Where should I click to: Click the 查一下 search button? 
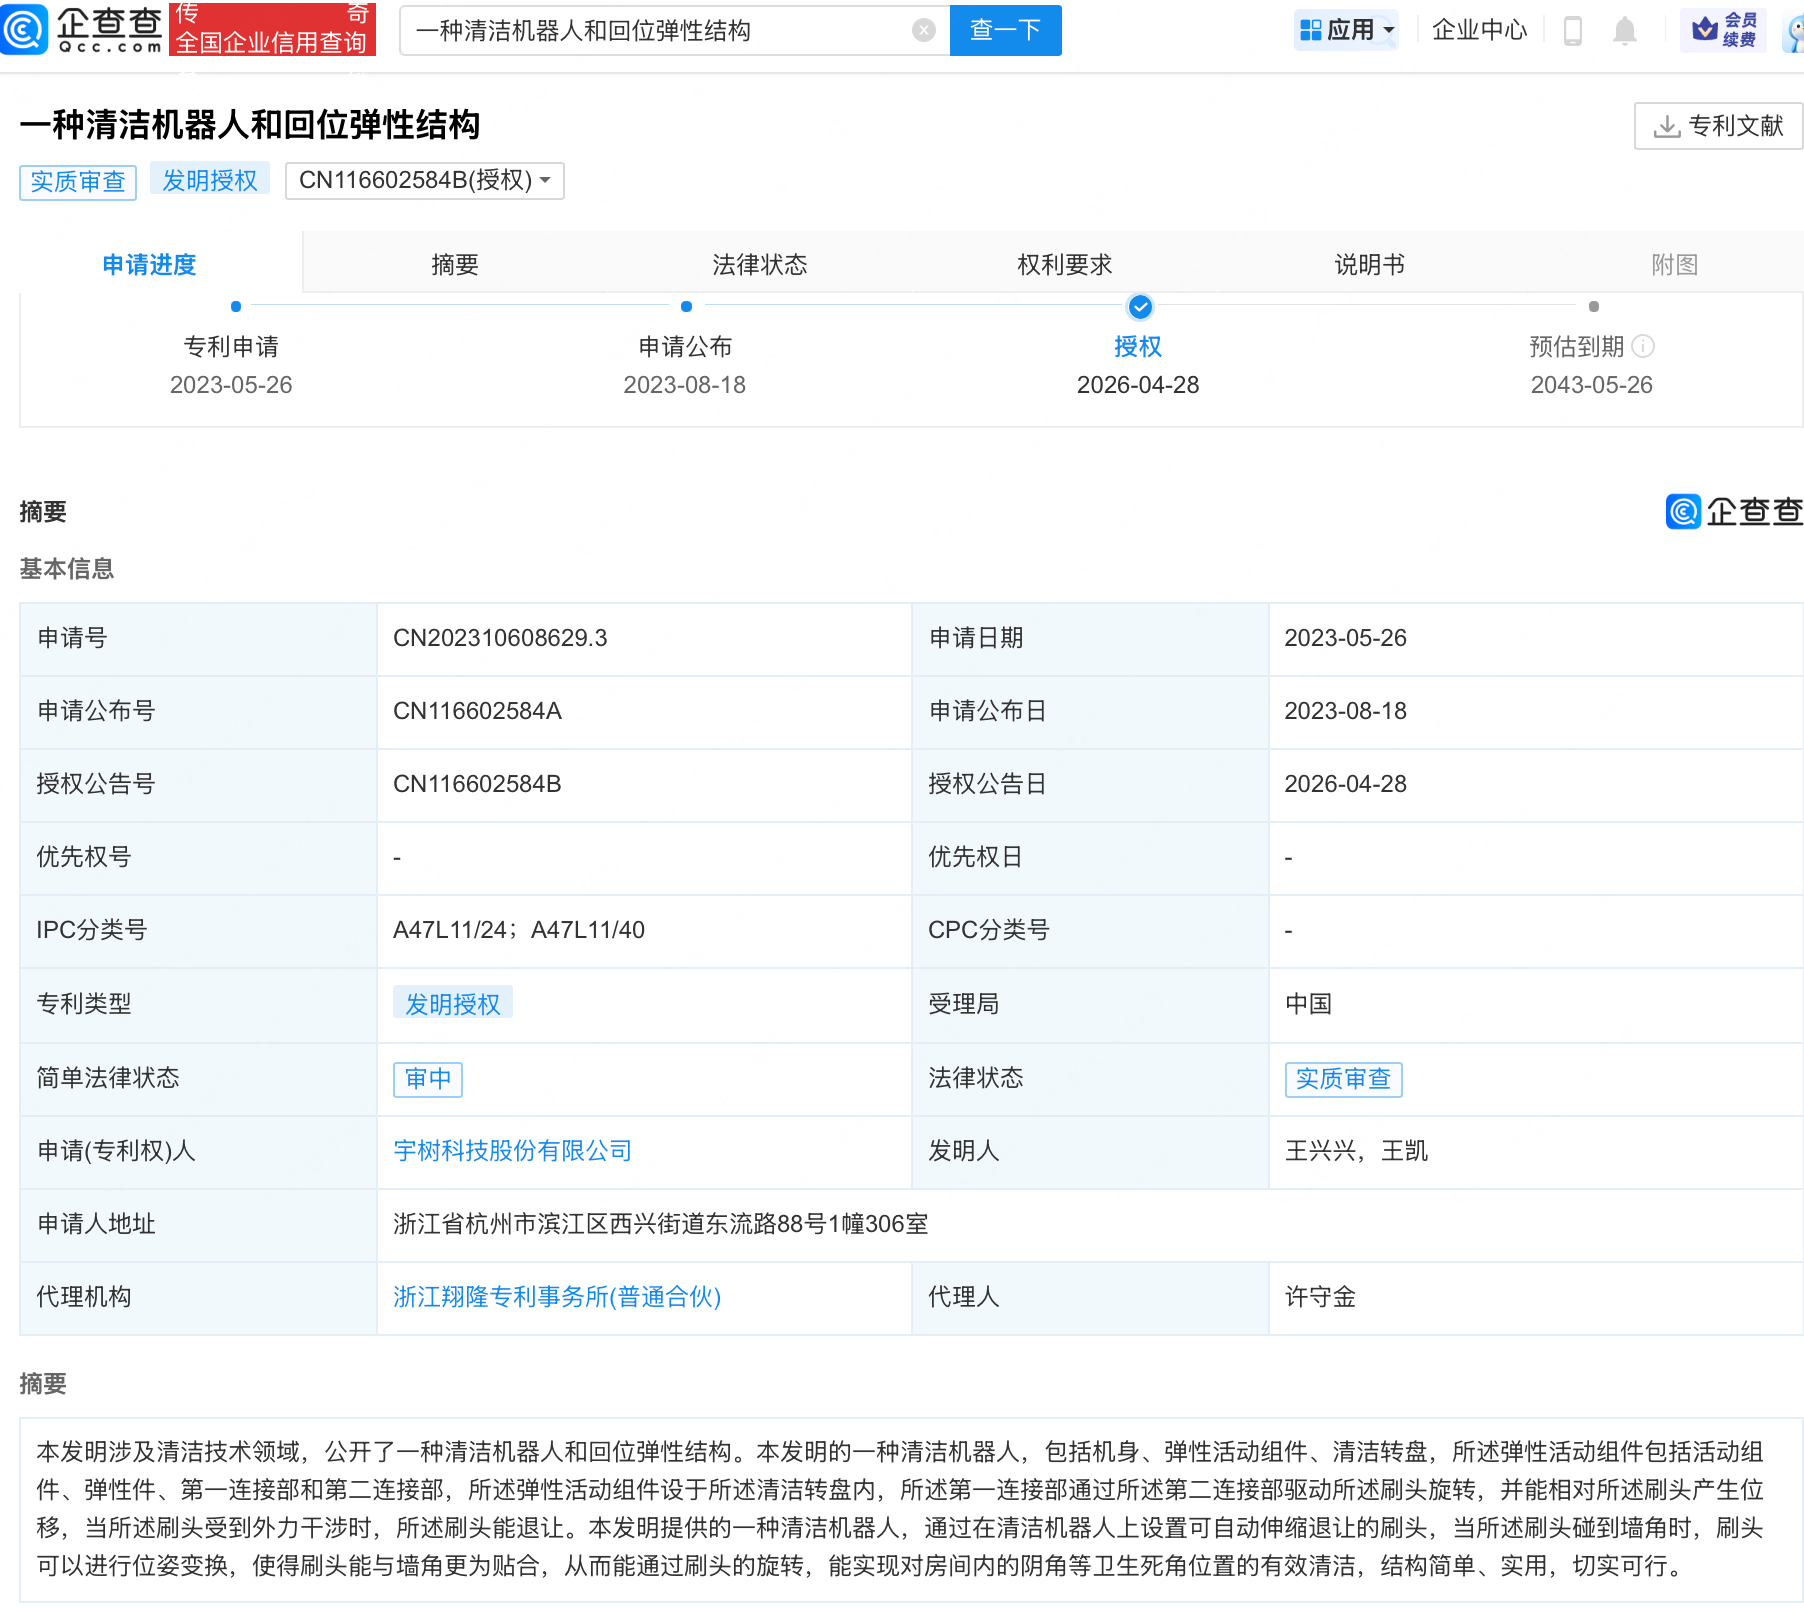[x=1004, y=30]
